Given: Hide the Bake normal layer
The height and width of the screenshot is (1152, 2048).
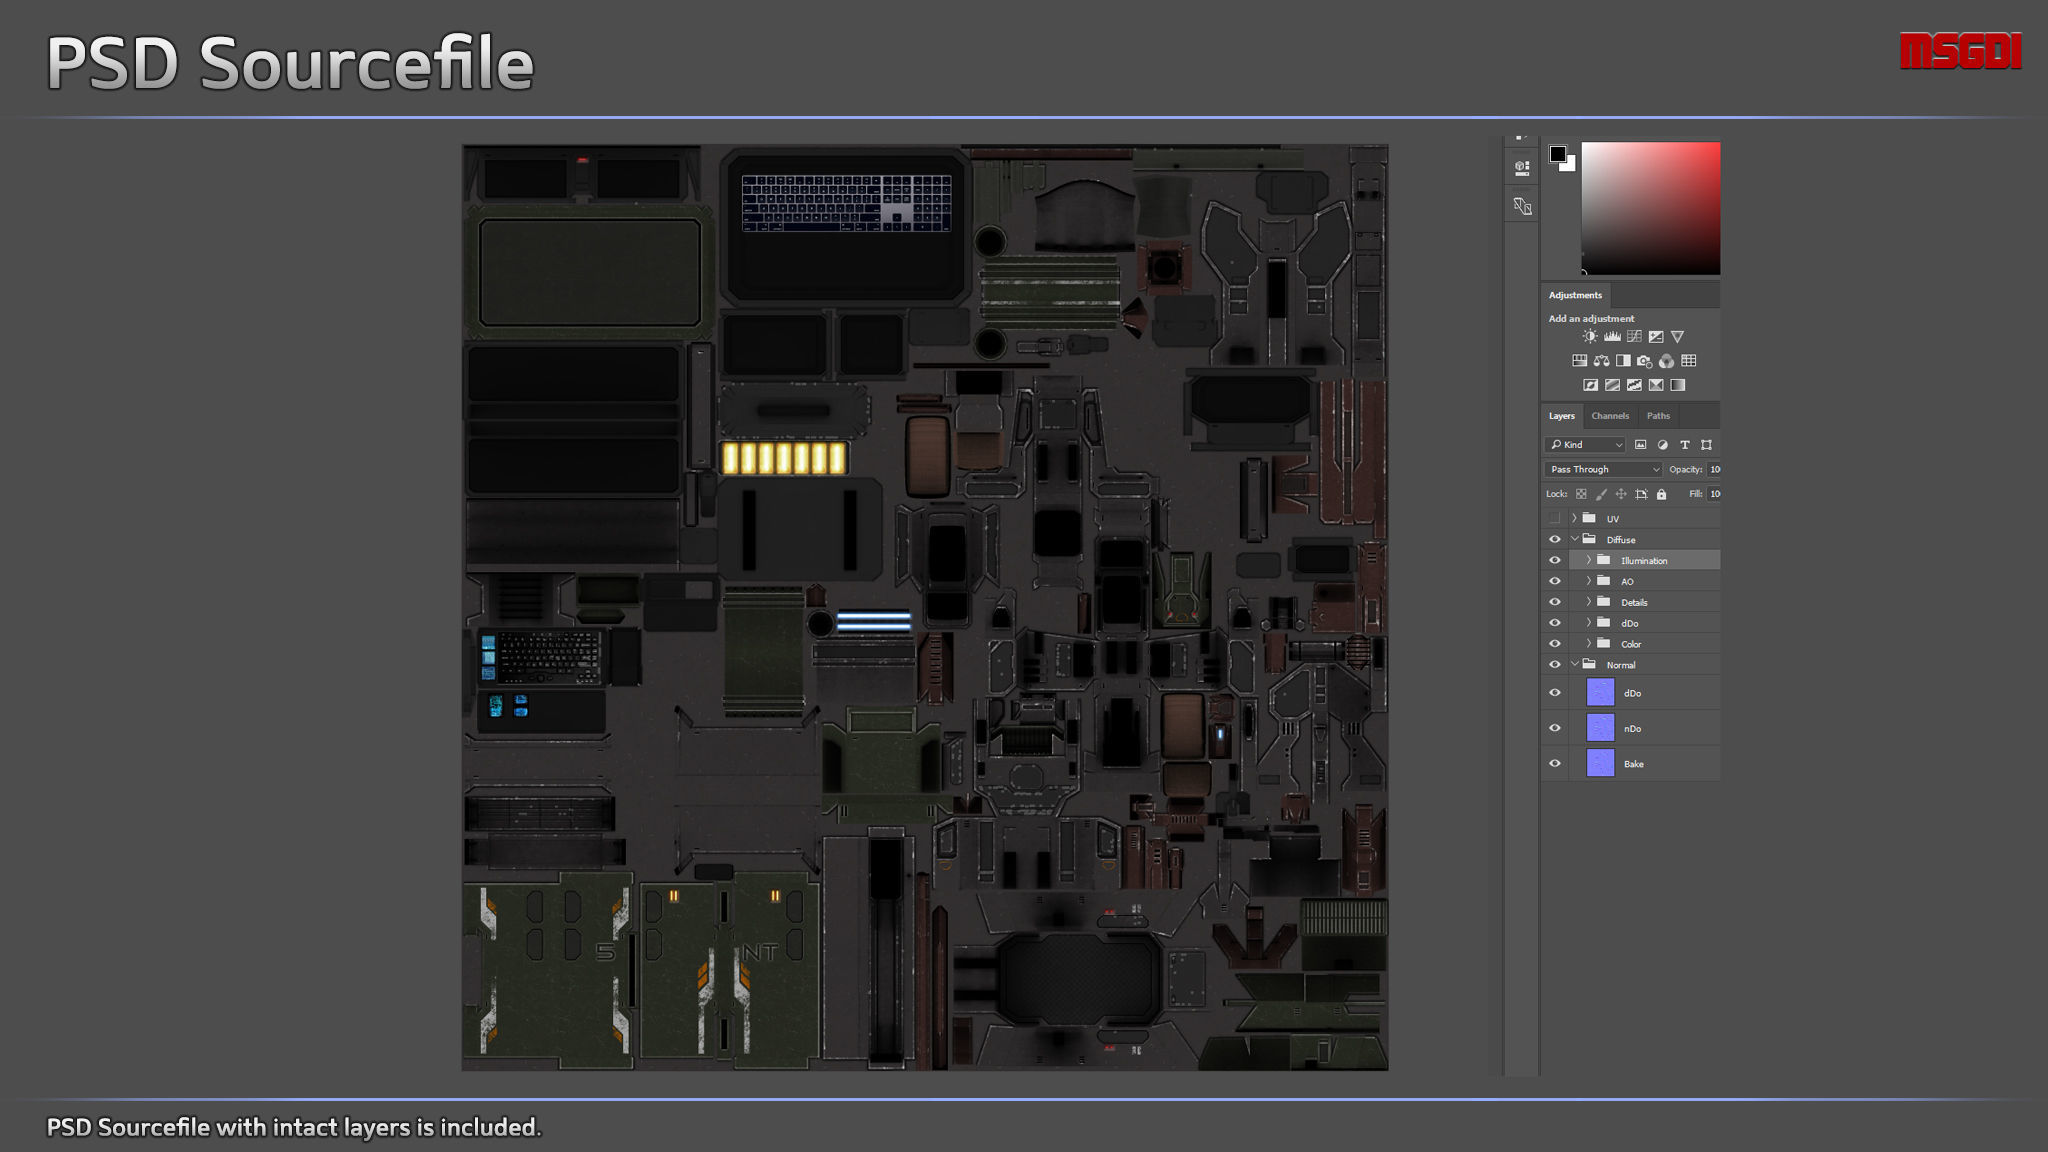Looking at the screenshot, I should tap(1554, 764).
